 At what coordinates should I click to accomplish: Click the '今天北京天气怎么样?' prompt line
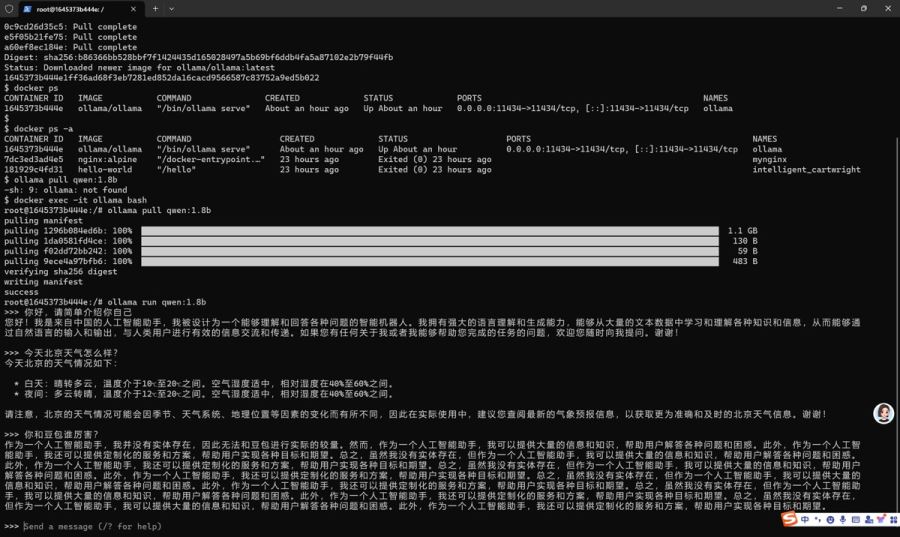(61, 353)
